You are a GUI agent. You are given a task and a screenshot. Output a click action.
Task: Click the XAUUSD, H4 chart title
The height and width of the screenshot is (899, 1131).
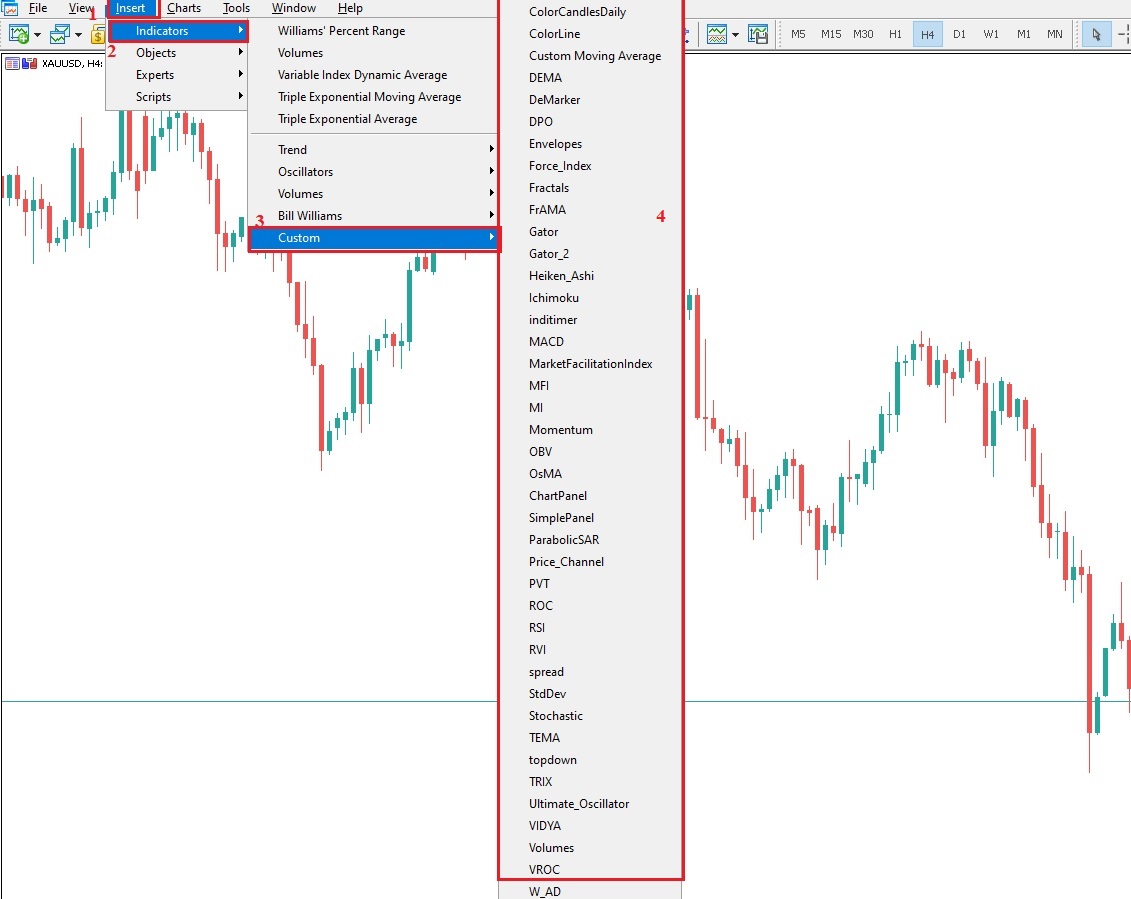pyautogui.click(x=72, y=63)
